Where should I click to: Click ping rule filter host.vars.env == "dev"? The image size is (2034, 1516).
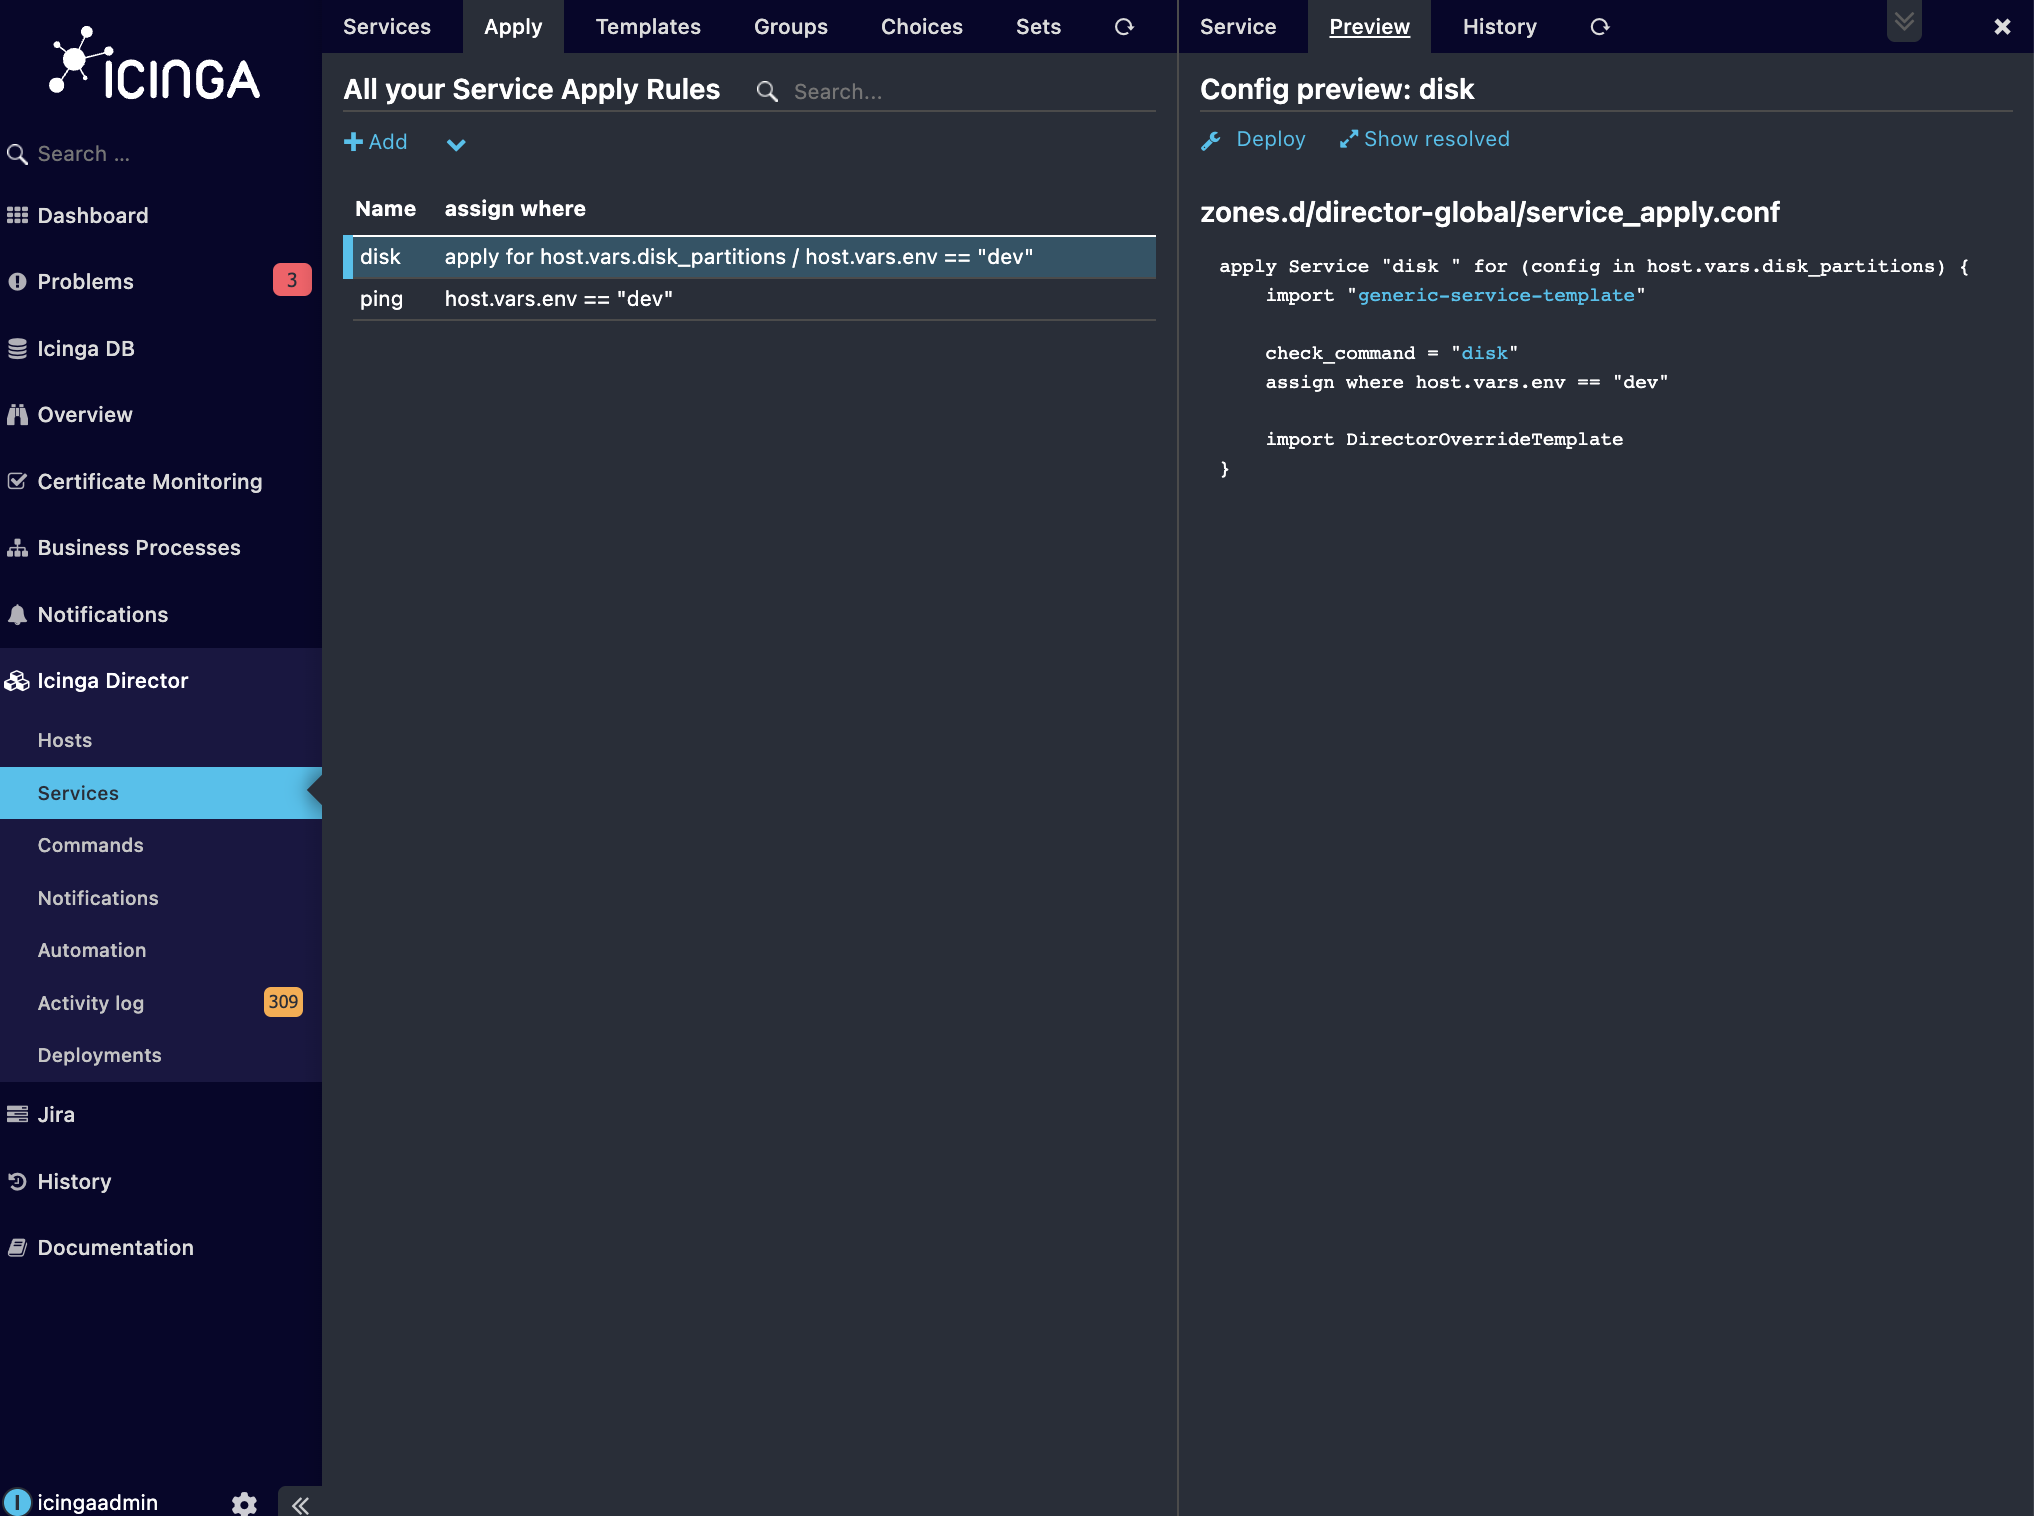(x=559, y=299)
